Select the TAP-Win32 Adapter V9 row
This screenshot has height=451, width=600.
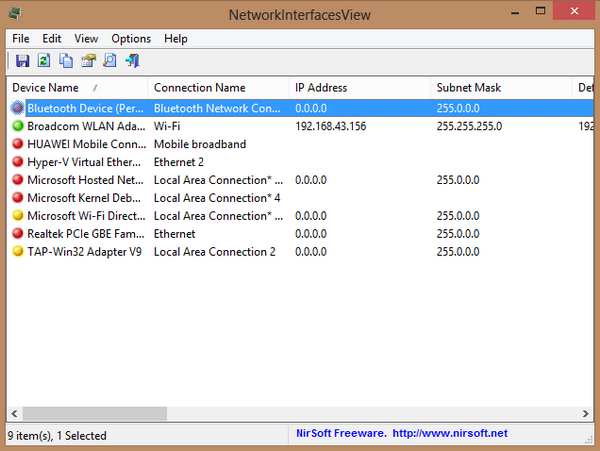click(300, 251)
